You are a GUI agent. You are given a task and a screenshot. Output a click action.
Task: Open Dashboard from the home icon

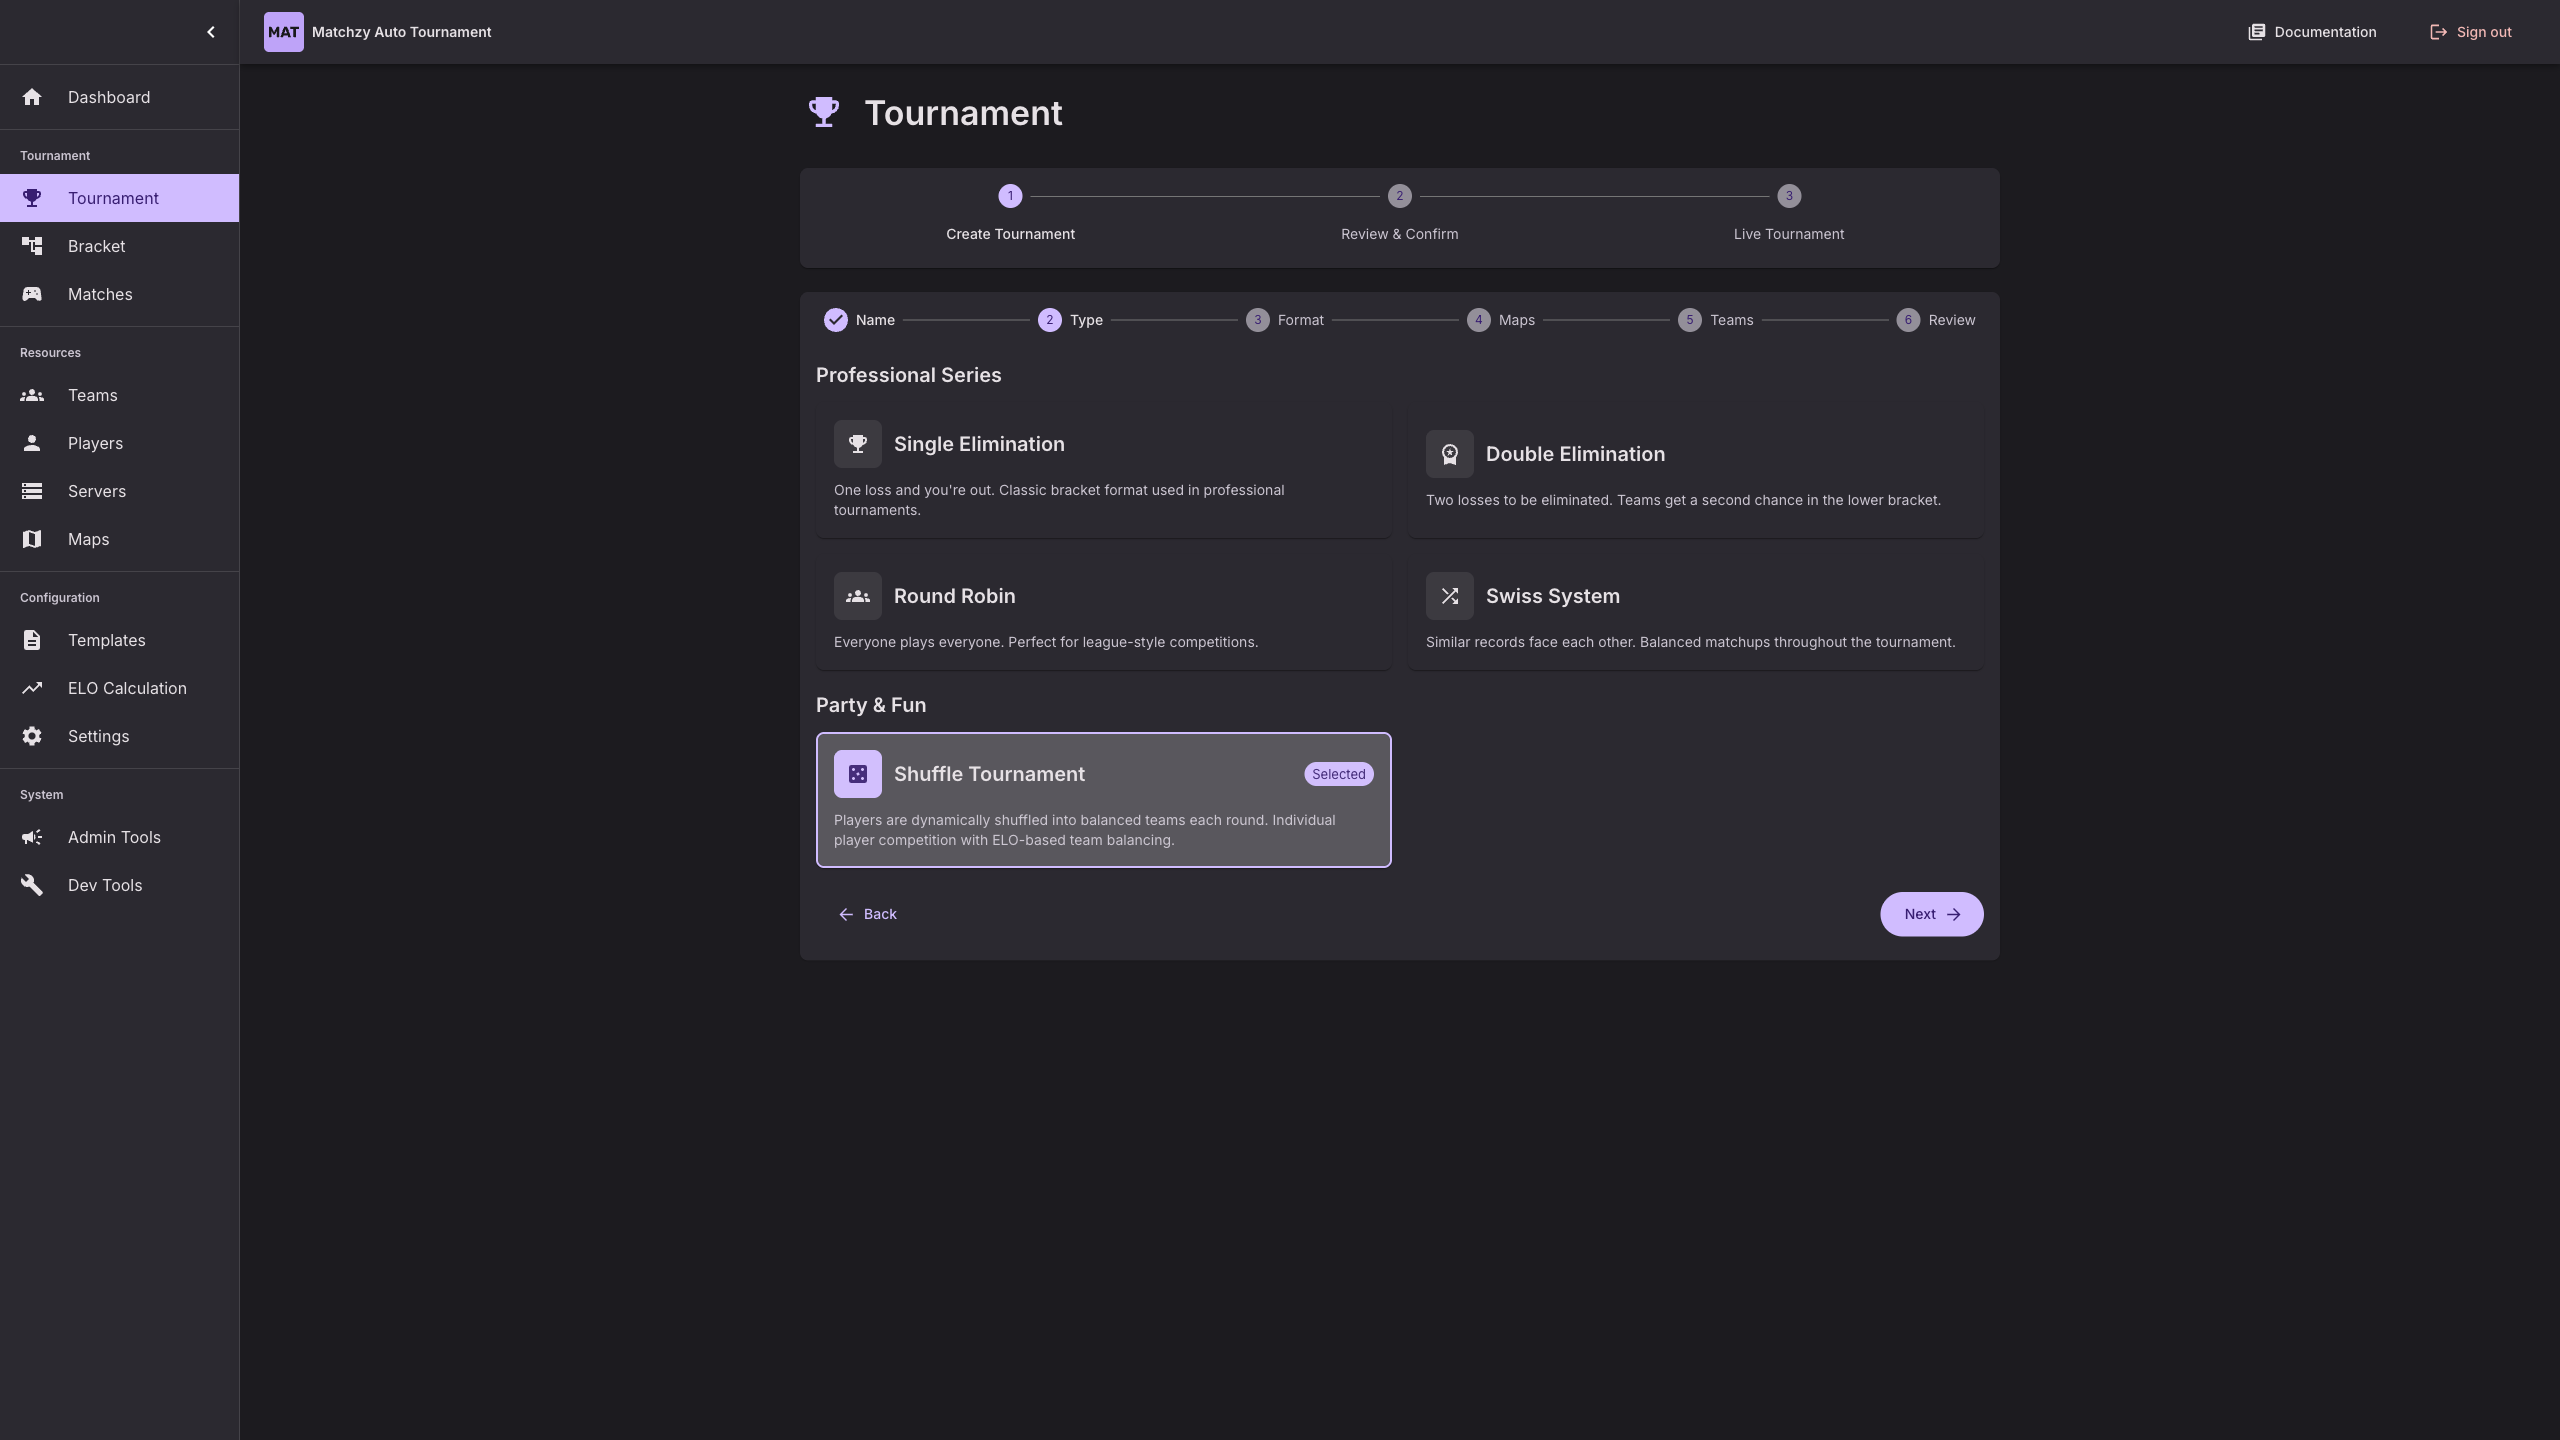pos(32,97)
